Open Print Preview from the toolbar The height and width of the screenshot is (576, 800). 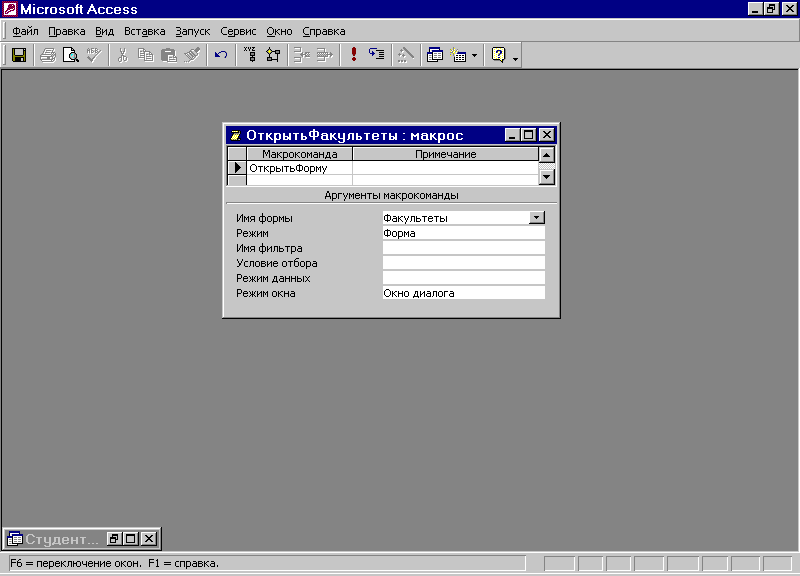[x=70, y=55]
